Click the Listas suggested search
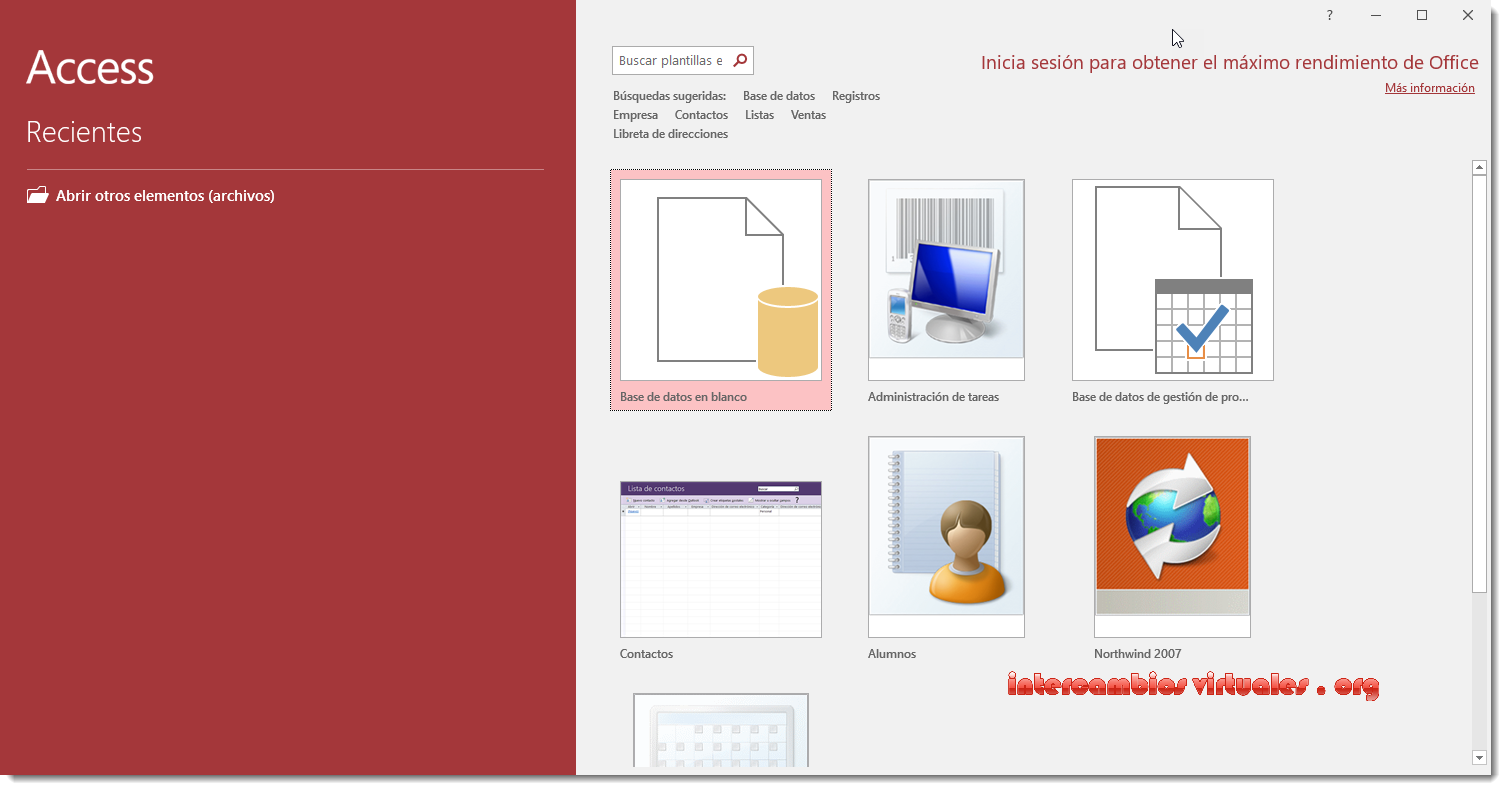 [759, 115]
